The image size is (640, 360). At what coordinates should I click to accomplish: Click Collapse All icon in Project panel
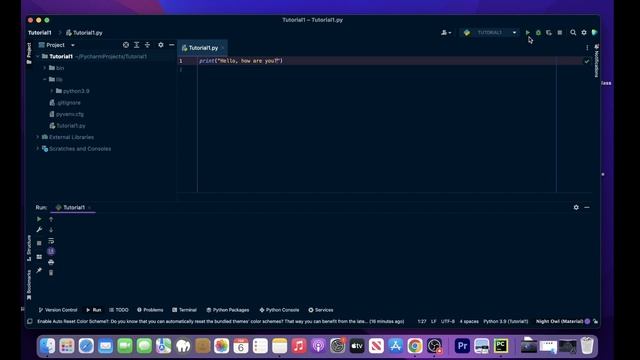[147, 45]
